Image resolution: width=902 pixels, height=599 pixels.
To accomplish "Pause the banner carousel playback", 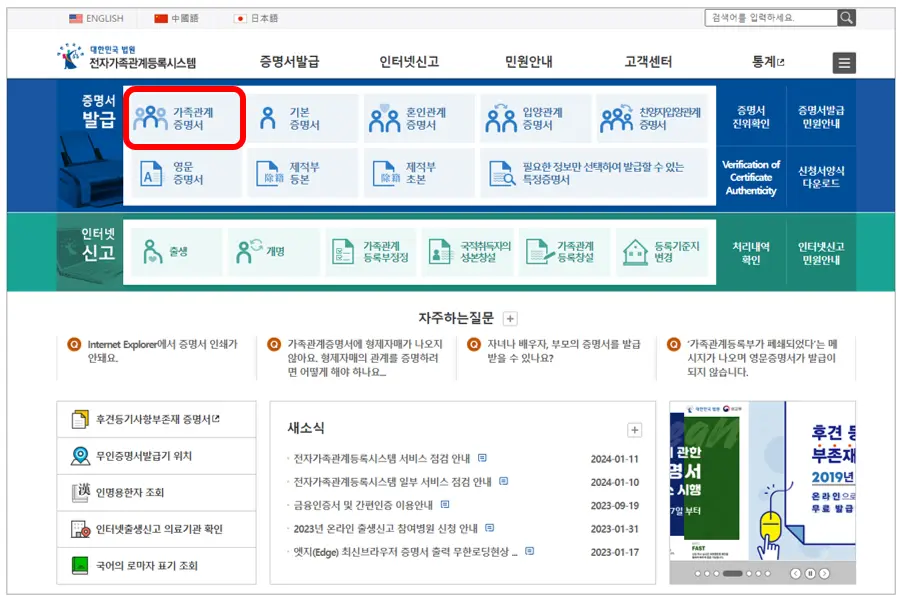I will click(x=810, y=574).
